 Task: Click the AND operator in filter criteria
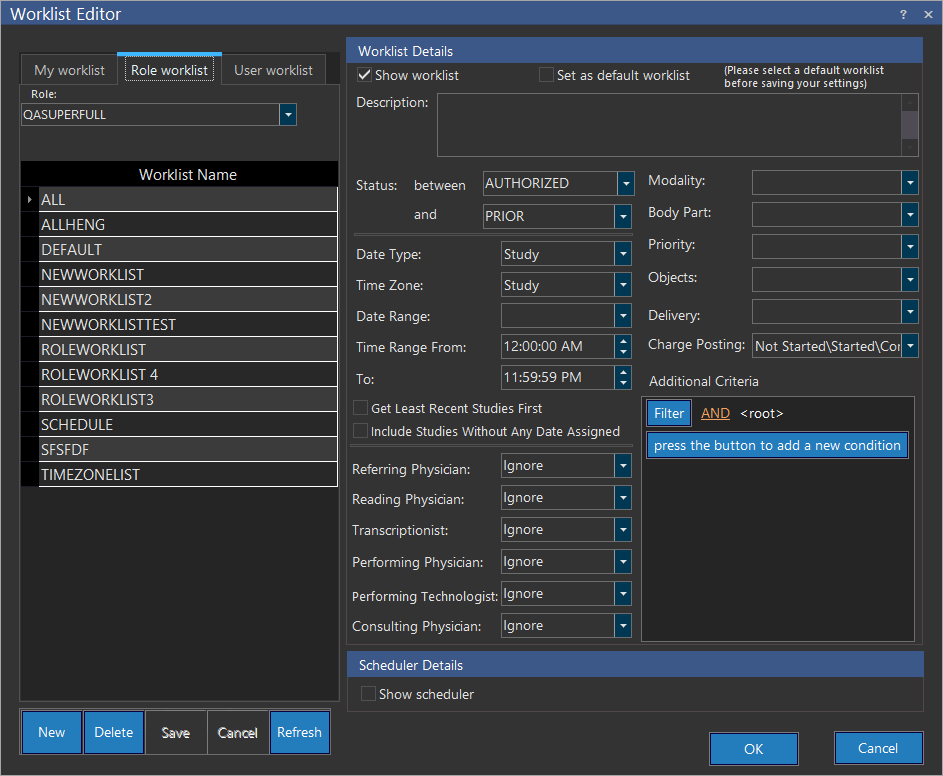pos(715,413)
